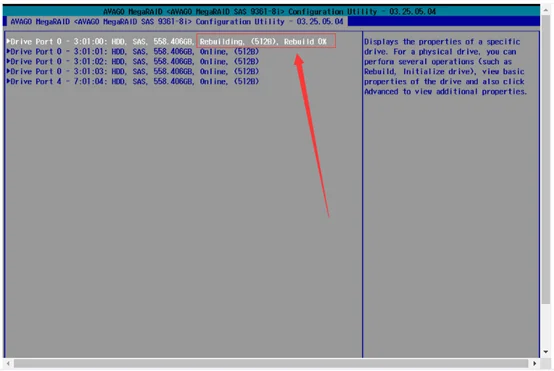This screenshot has height=371, width=554.
Task: Open Drive Port 0 - 3:01:02 entry
Action: [133, 61]
